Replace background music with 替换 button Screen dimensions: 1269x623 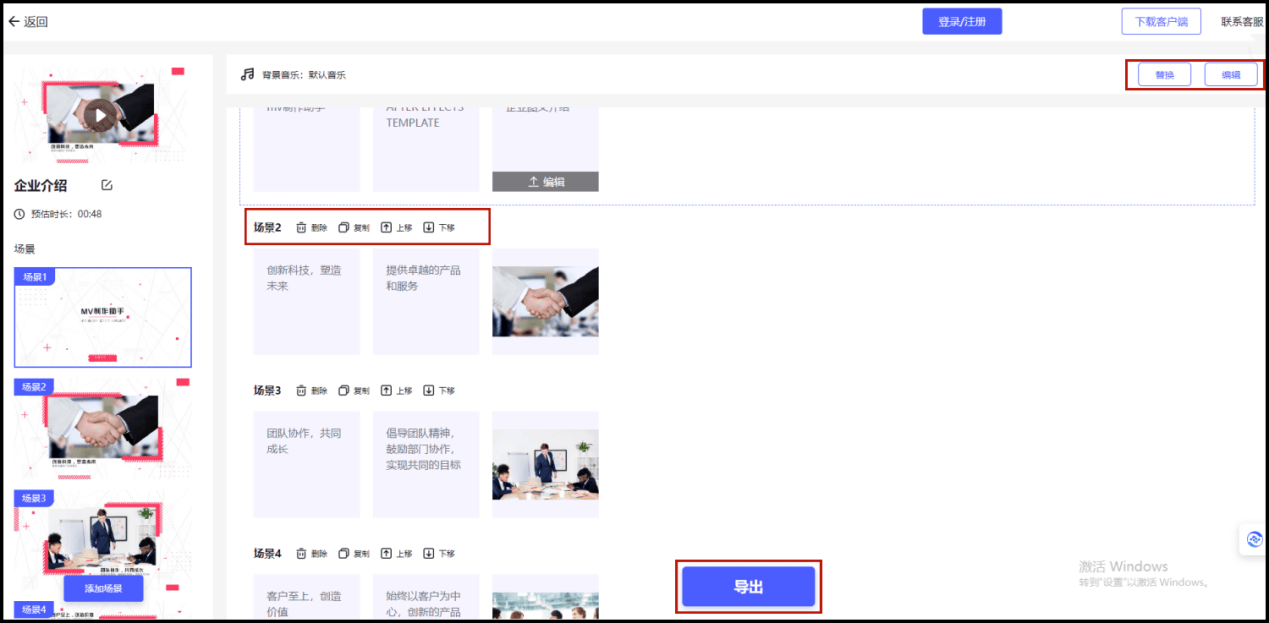tap(1165, 75)
